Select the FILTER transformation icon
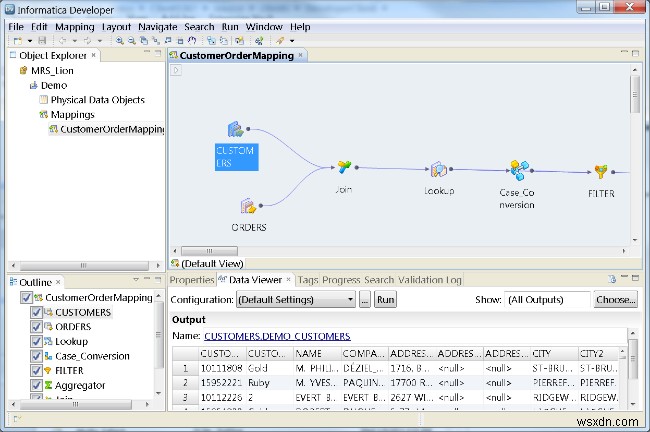The width and height of the screenshot is (650, 432). click(x=600, y=173)
